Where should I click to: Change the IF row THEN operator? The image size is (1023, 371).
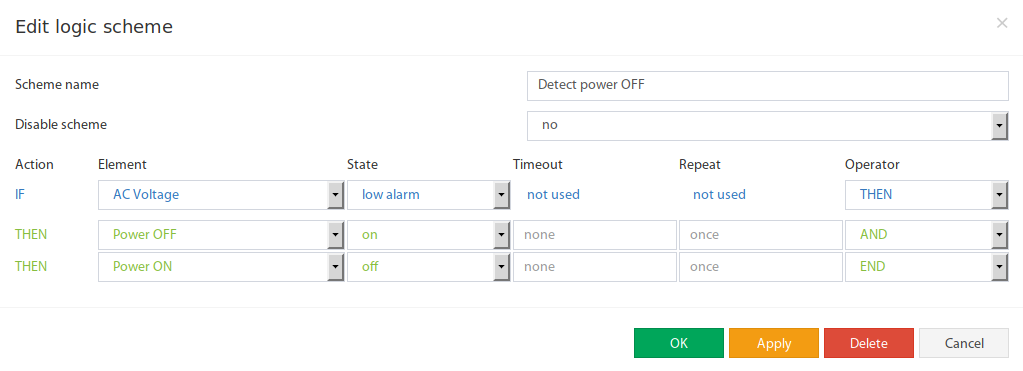point(926,195)
